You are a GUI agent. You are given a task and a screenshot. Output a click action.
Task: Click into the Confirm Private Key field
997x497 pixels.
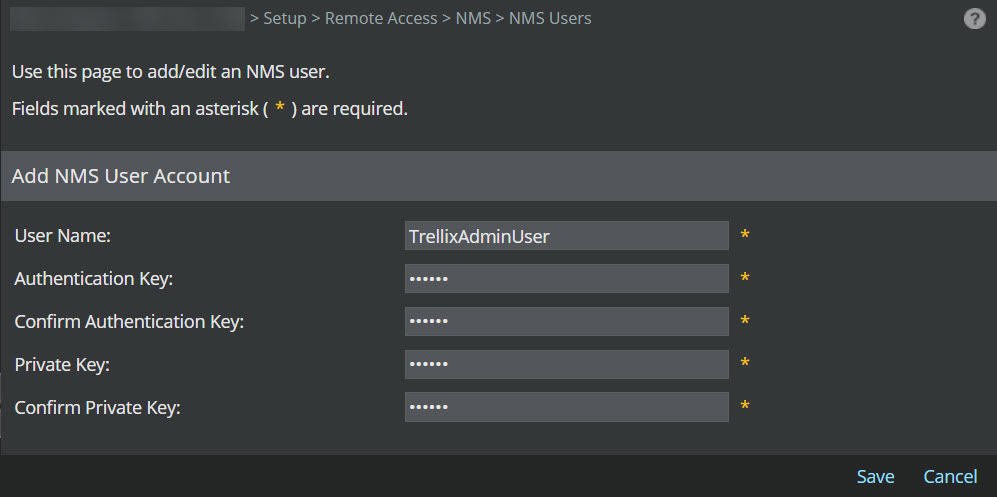click(567, 407)
